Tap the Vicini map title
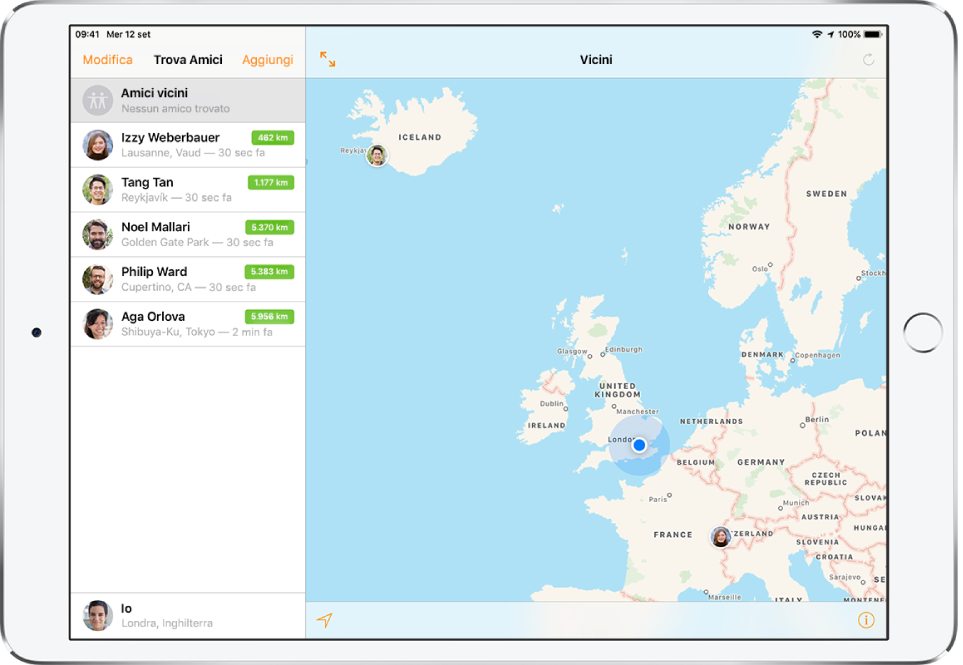Viewport: 963px width, 665px height. (x=596, y=60)
